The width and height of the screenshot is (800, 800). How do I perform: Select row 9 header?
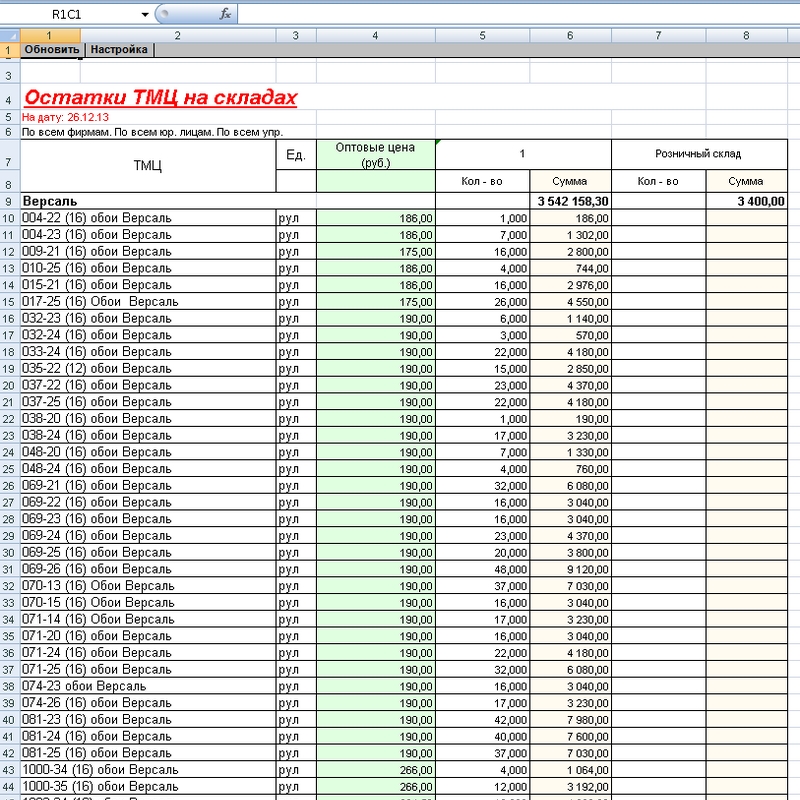pos(9,201)
